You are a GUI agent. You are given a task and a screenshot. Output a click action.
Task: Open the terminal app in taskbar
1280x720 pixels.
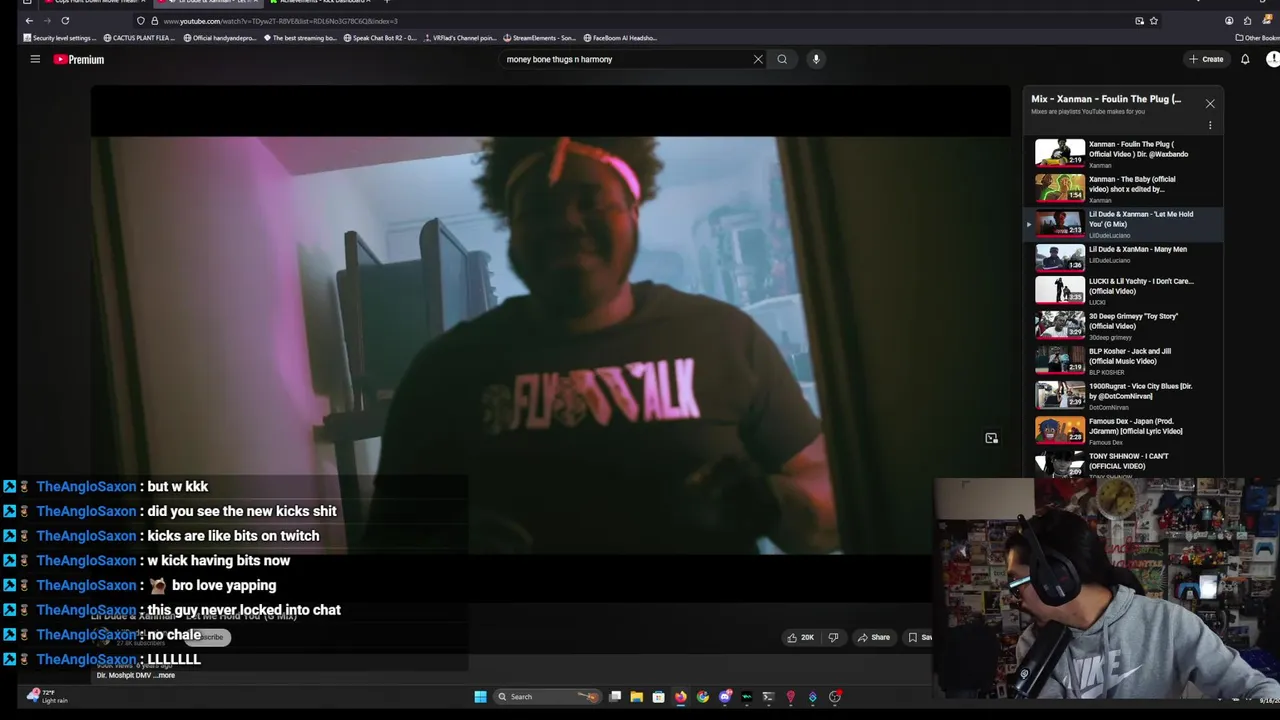pyautogui.click(x=768, y=697)
